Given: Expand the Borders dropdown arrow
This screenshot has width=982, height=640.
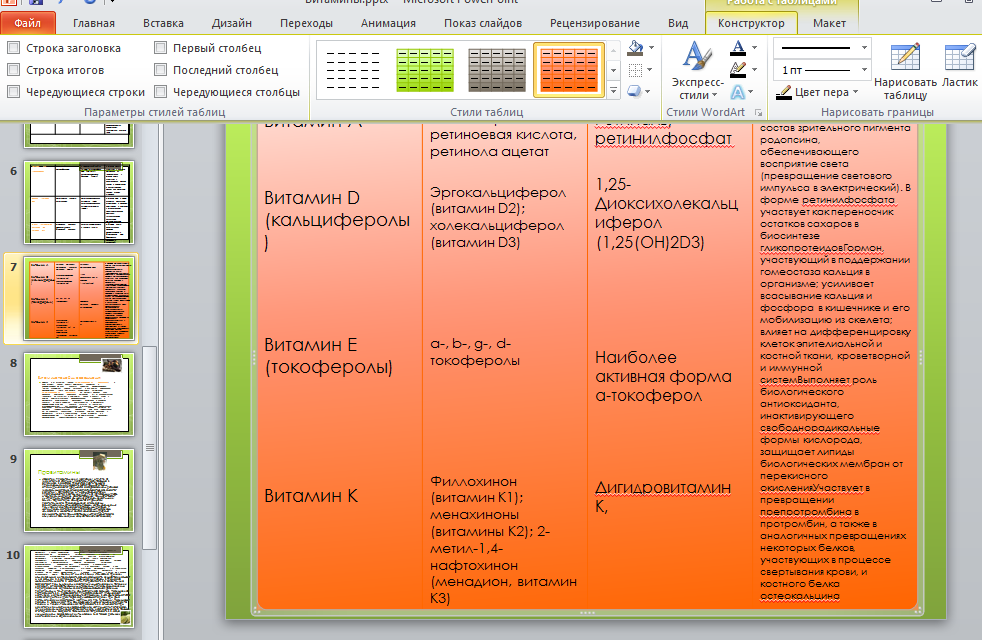Looking at the screenshot, I should pyautogui.click(x=649, y=70).
